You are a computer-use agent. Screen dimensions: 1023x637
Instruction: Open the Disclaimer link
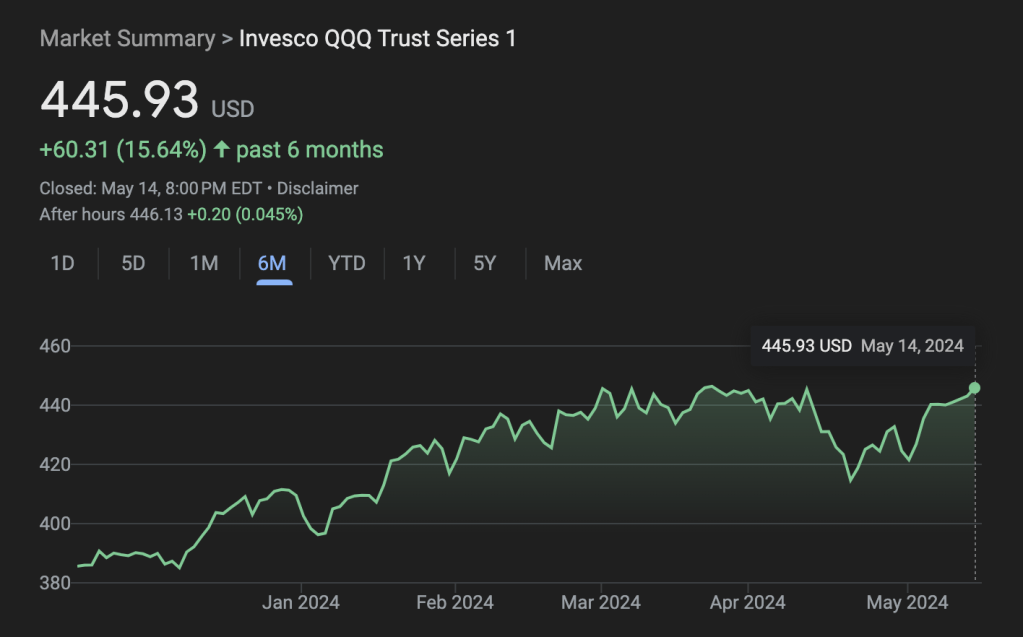(317, 188)
